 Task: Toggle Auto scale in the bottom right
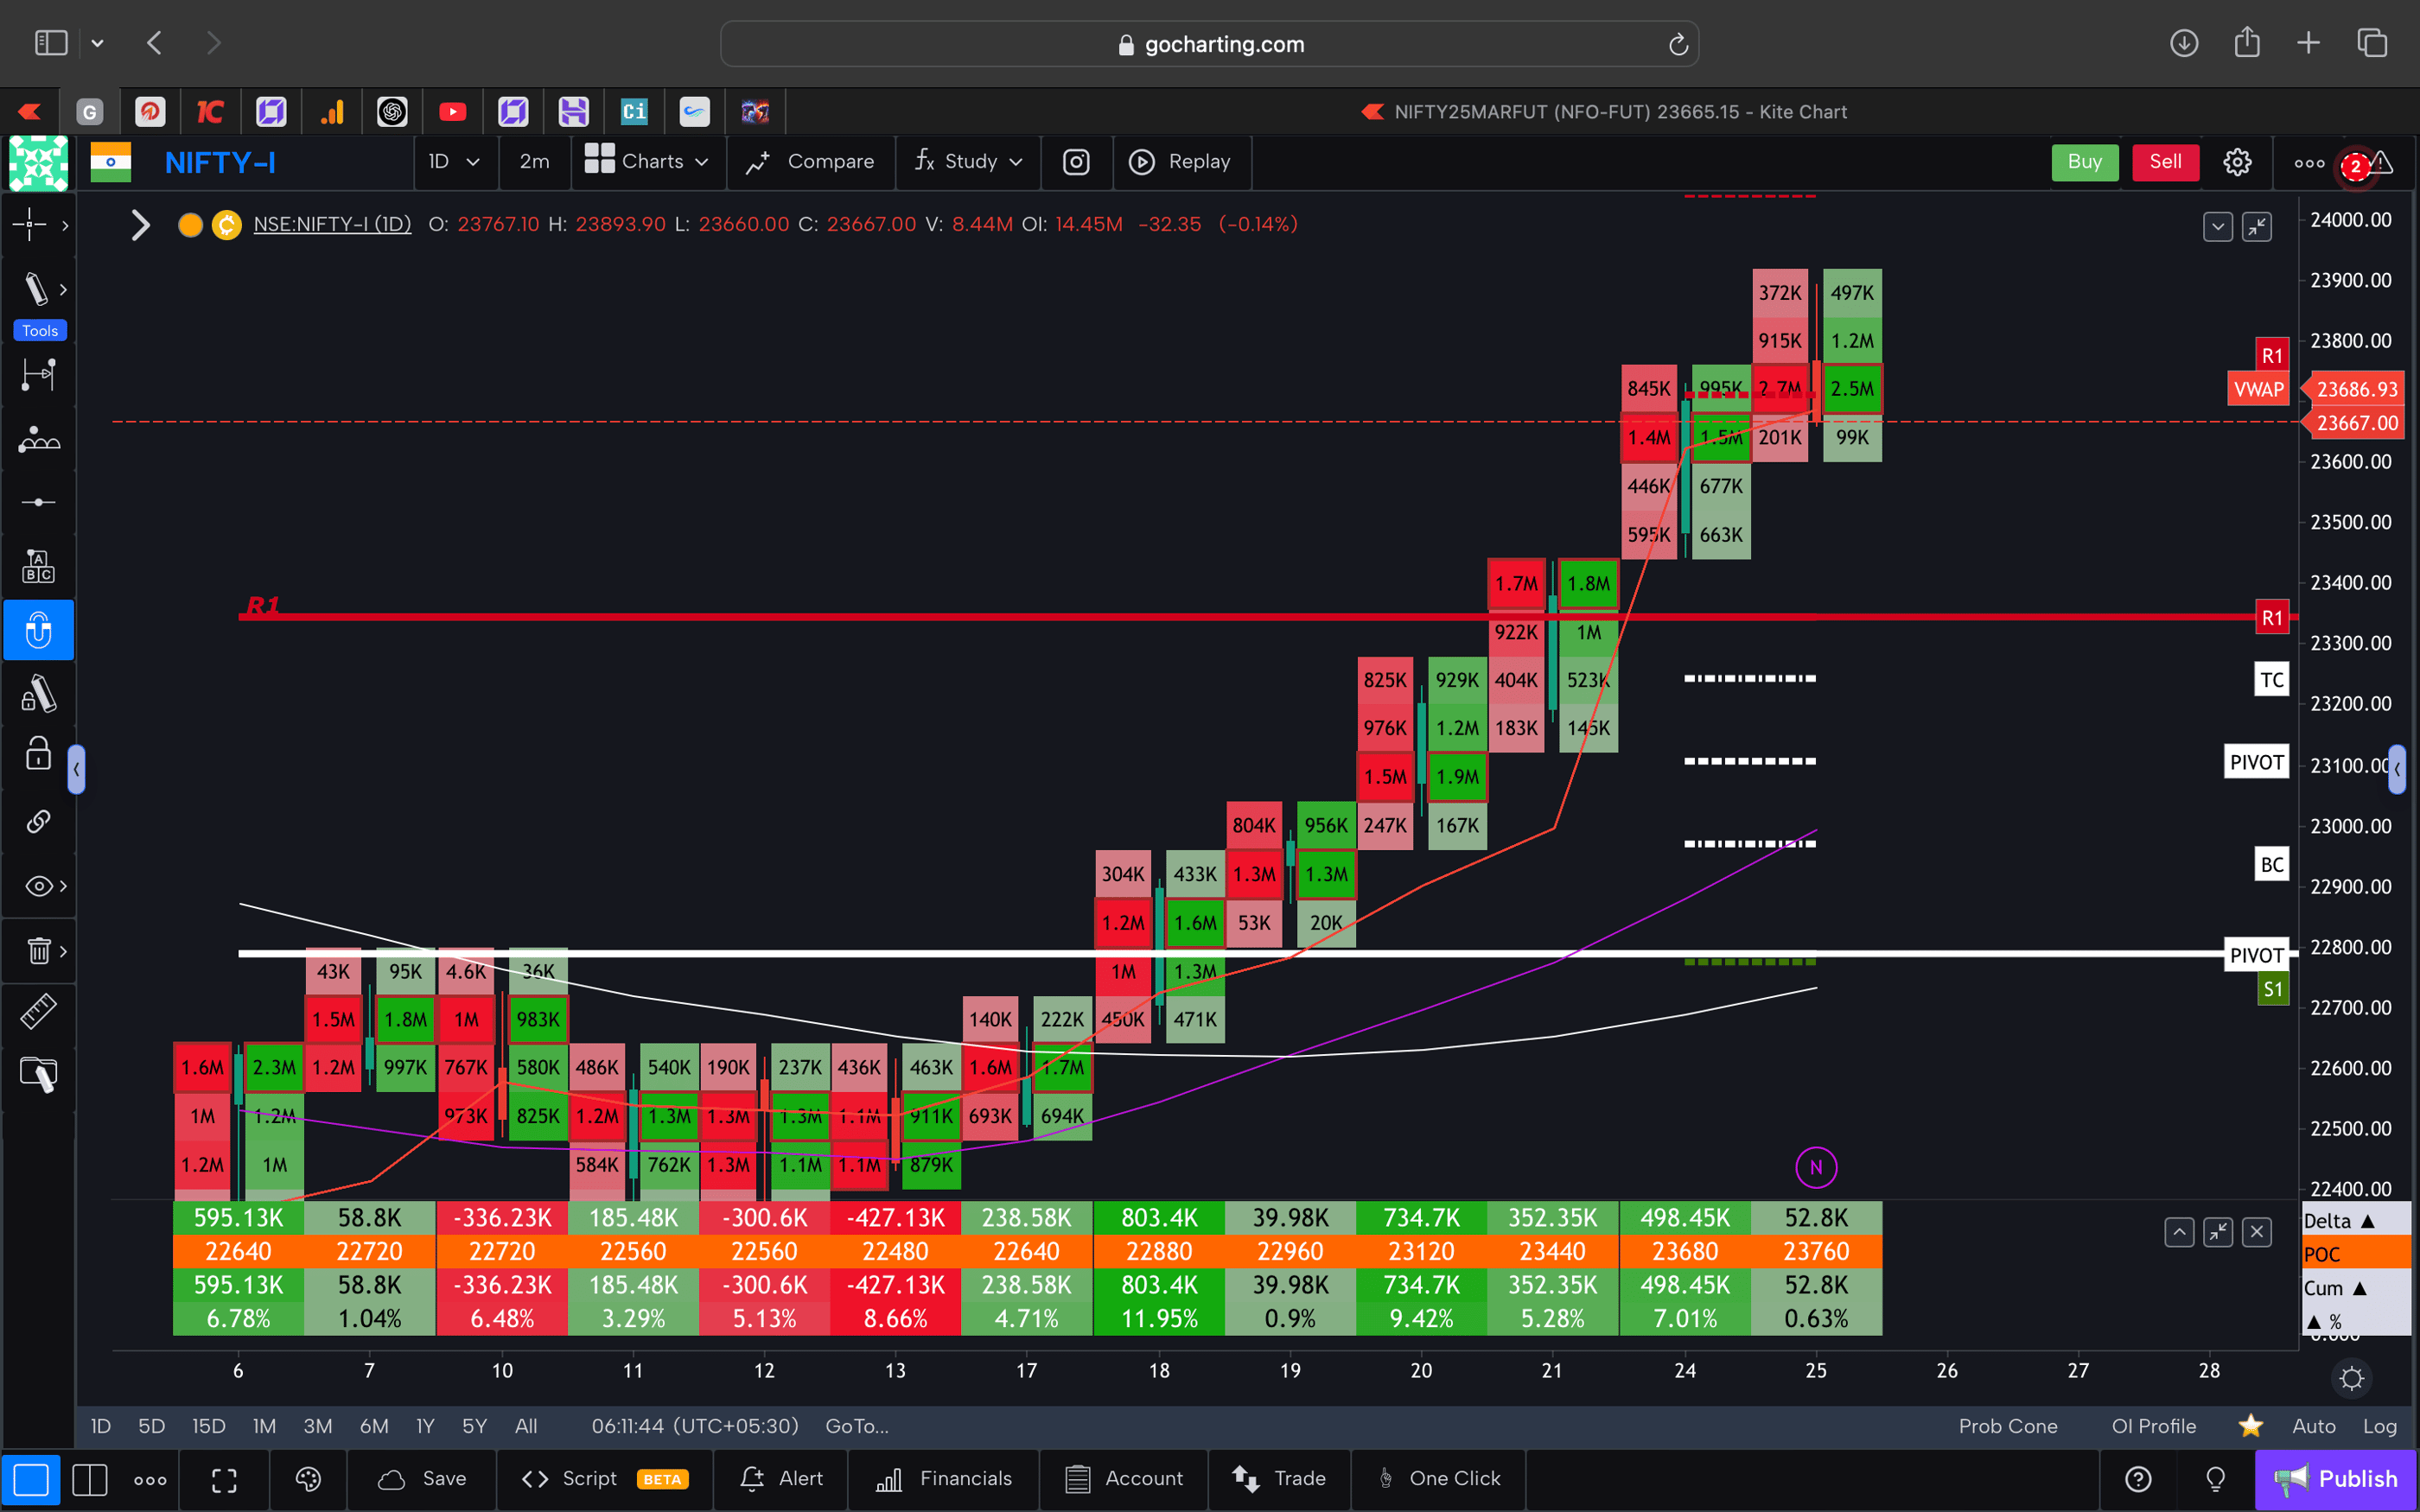[x=2313, y=1426]
